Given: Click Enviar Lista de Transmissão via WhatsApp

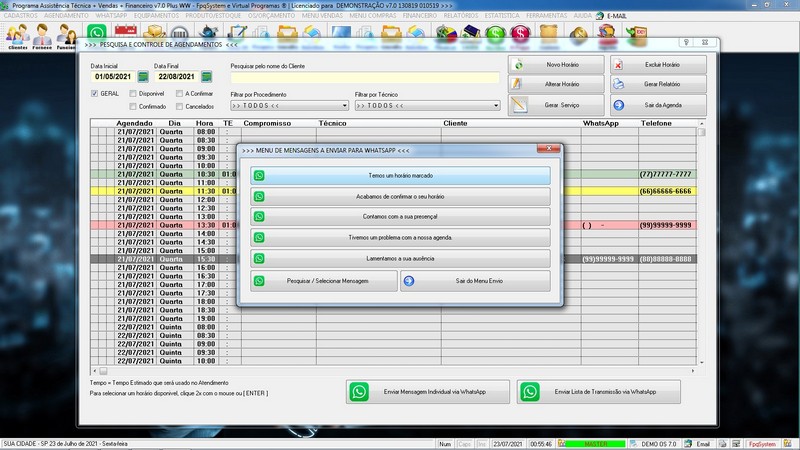Looking at the screenshot, I should (x=598, y=392).
